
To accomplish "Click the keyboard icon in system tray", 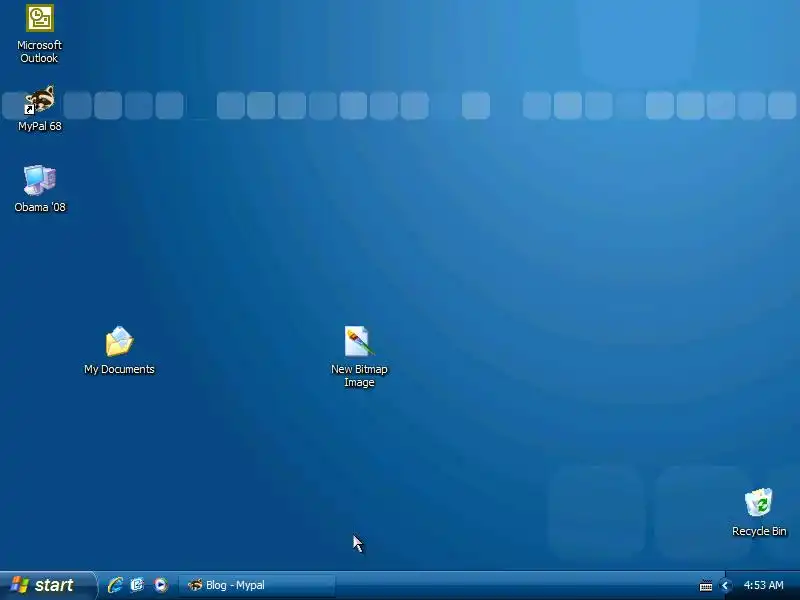I will (x=706, y=586).
